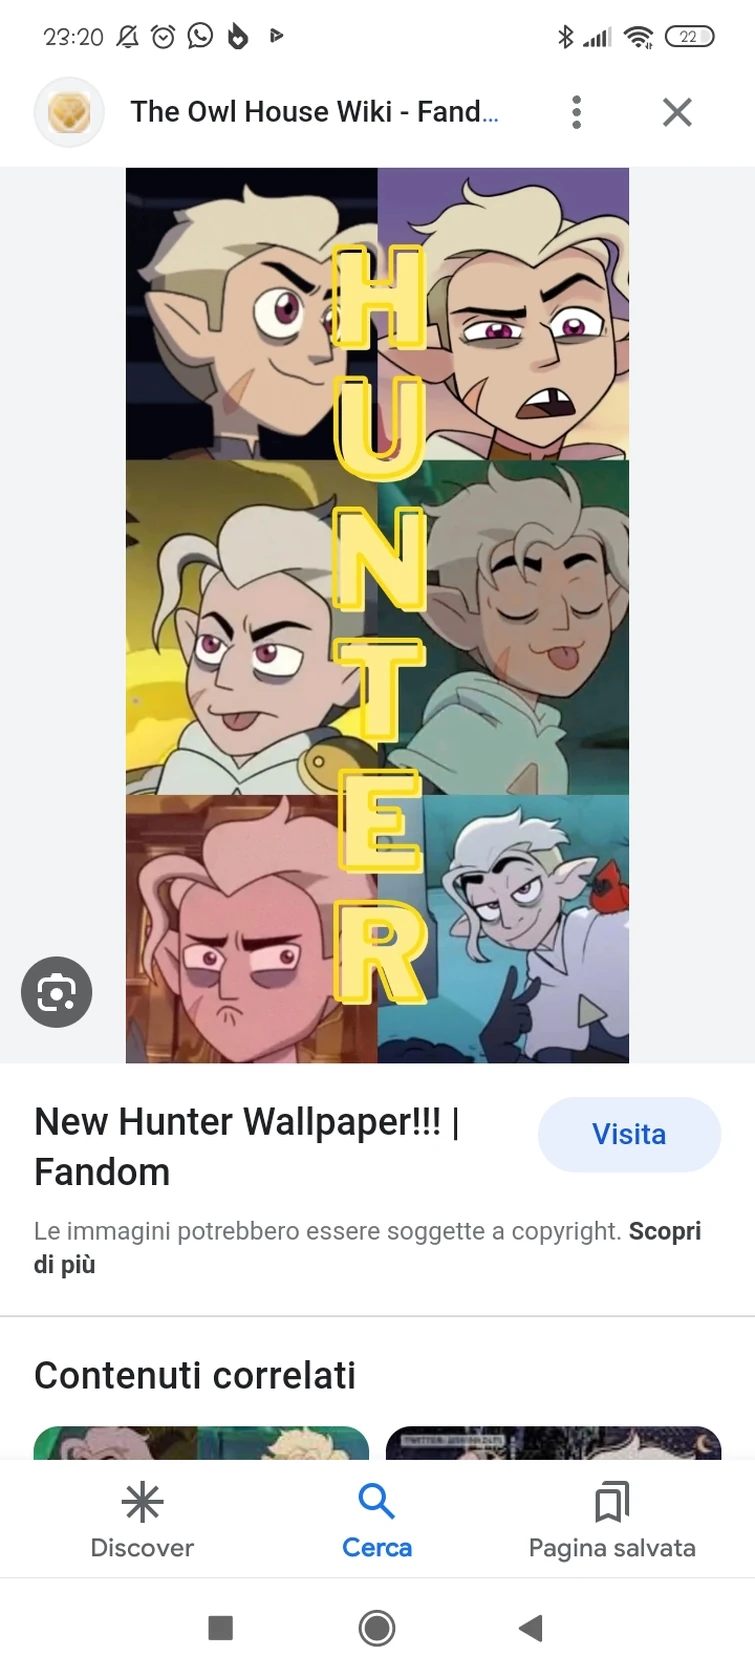
Task: Open the Owl House Wiki site favicon
Action: (x=69, y=112)
